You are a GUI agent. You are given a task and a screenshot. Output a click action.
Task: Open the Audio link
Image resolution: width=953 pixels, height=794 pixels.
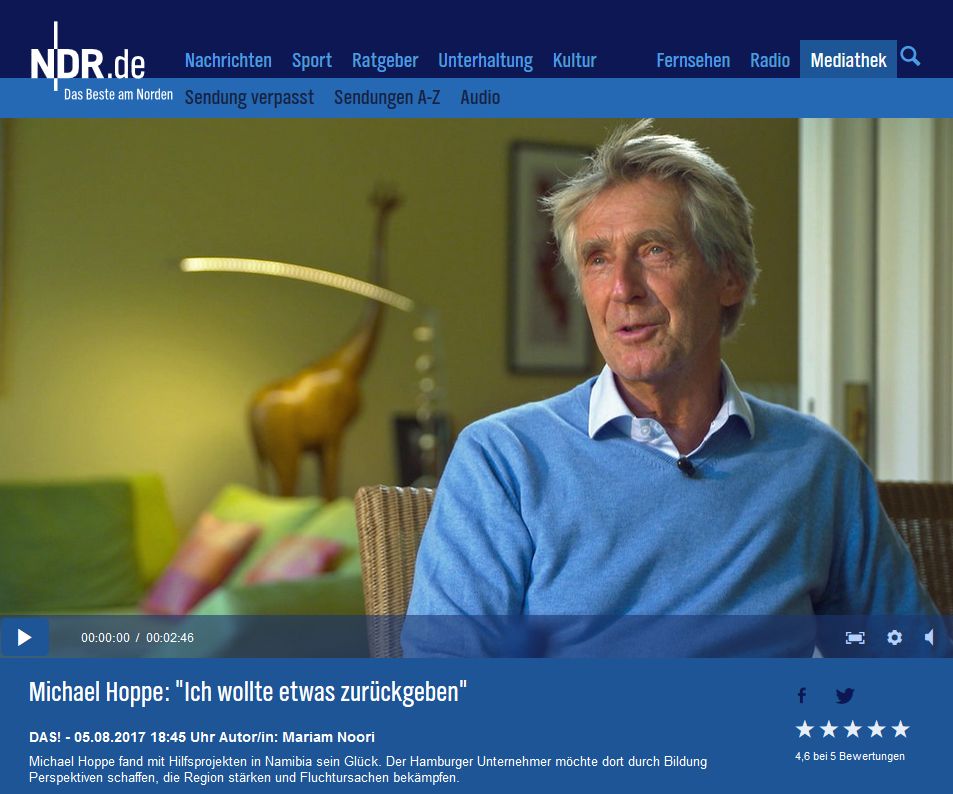(x=480, y=97)
